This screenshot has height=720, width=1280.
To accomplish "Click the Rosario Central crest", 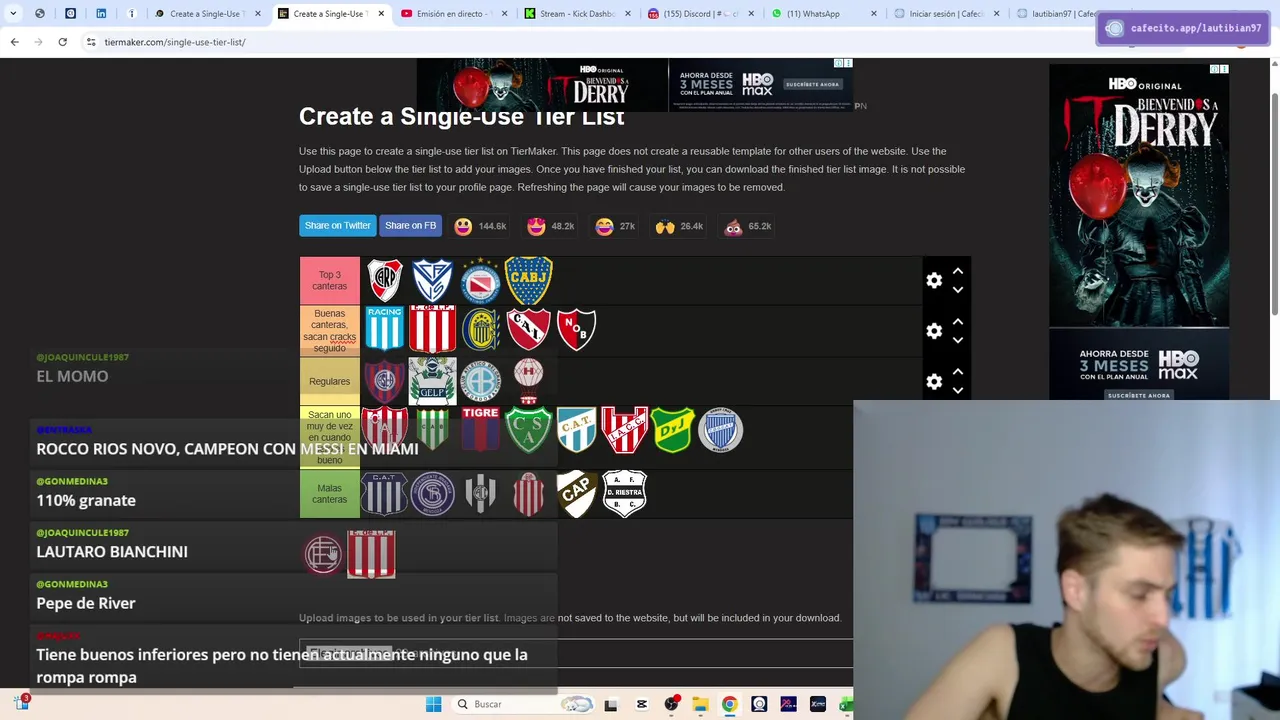I will [480, 329].
